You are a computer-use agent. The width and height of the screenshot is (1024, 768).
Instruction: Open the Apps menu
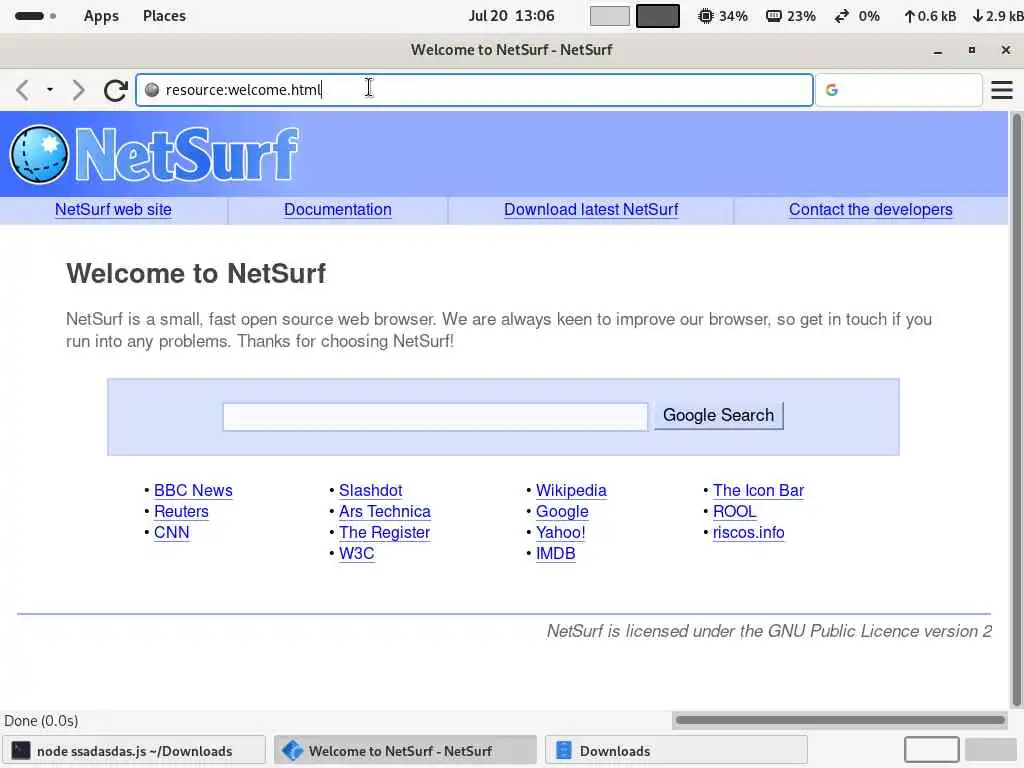click(x=101, y=16)
